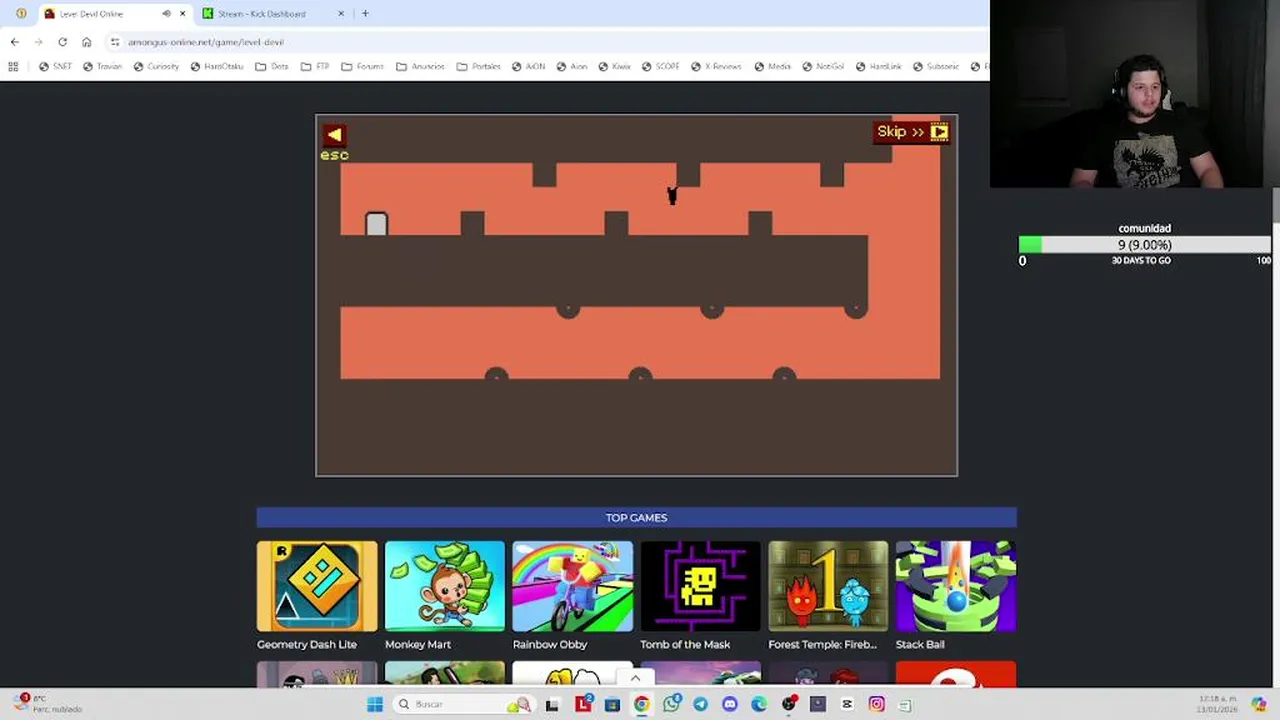
Task: Open Stack Ball game thumbnail
Action: pyautogui.click(x=956, y=586)
